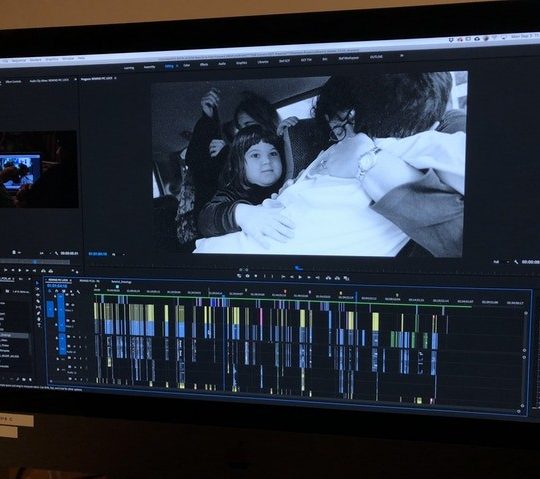The image size is (540, 479).
Task: Open the Editing workspace options menu
Action: pos(177,66)
